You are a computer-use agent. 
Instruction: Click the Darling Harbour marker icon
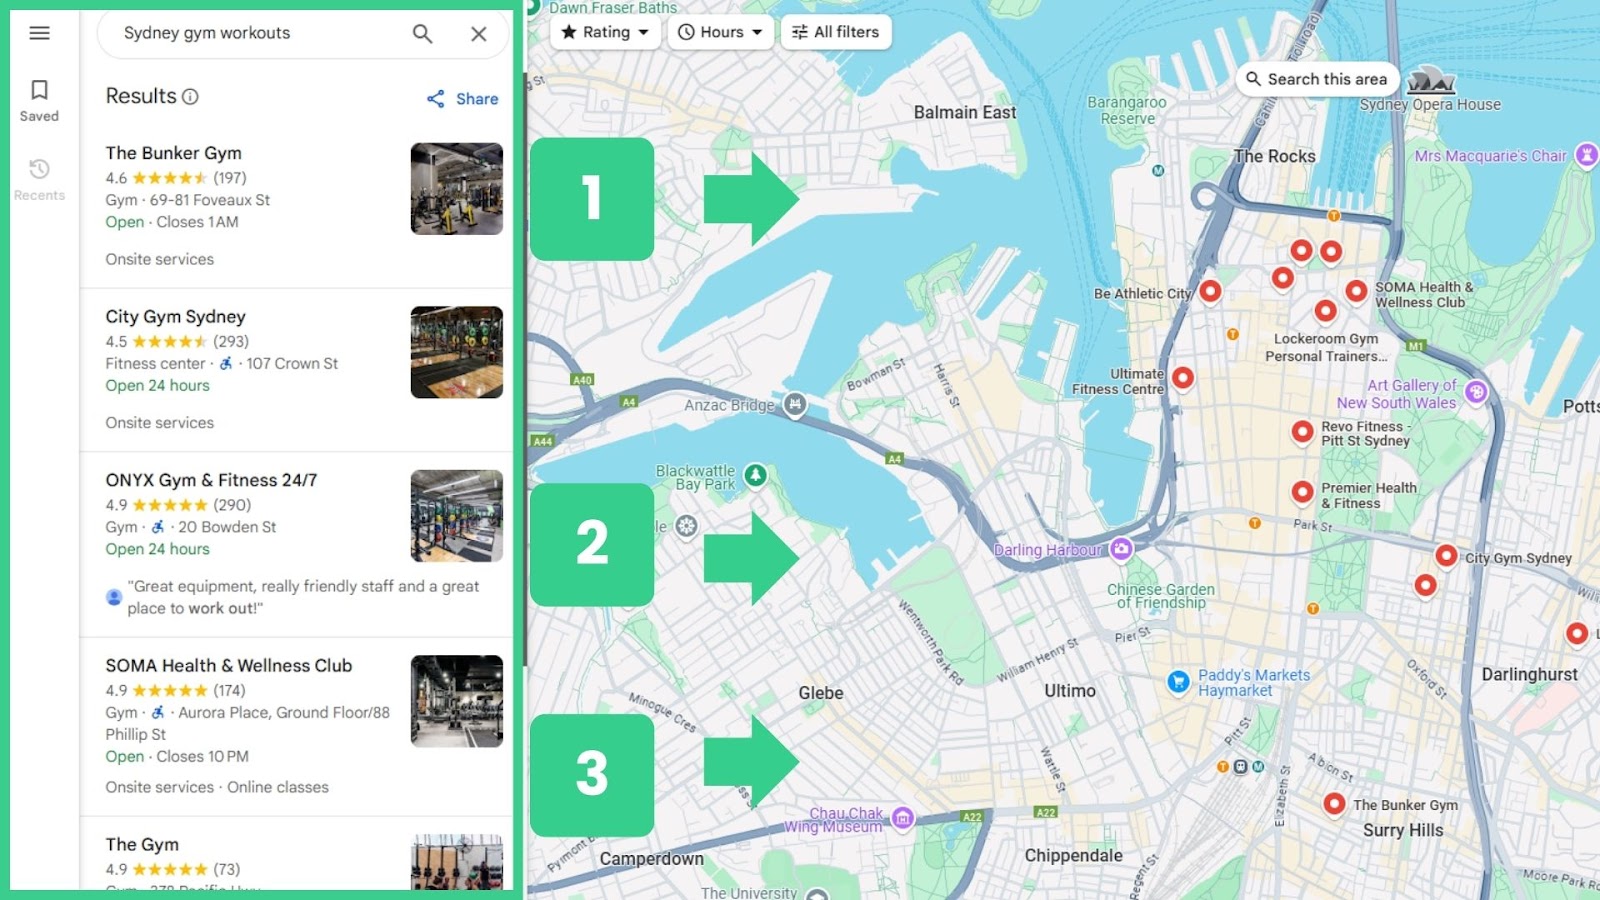click(x=1122, y=548)
